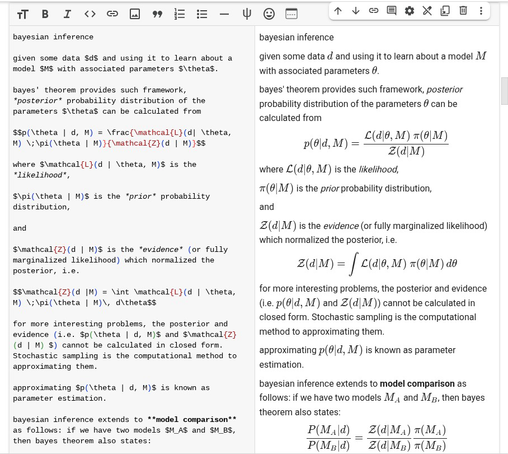This screenshot has height=454, width=508.
Task: Insert an image into the text cell
Action: click(135, 14)
